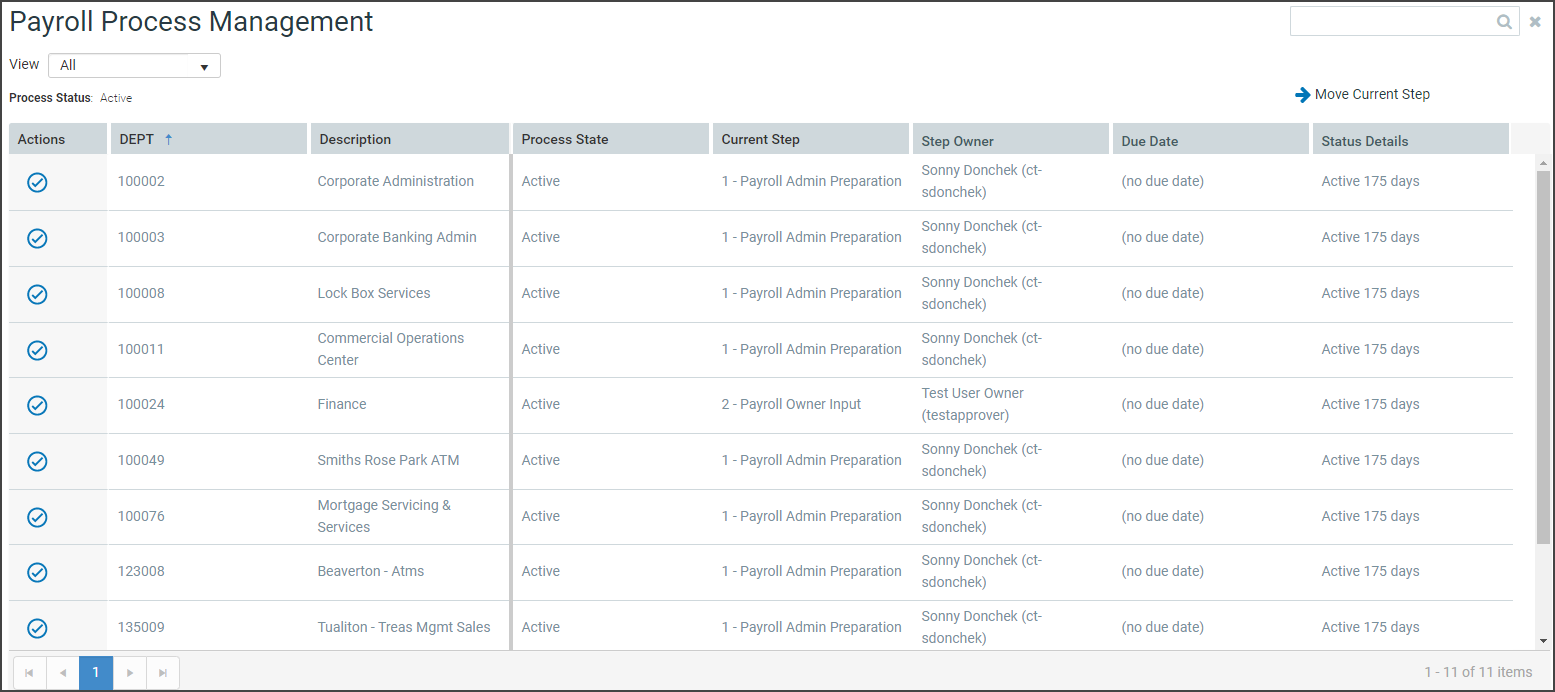The image size is (1555, 692).
Task: Click department number 100008
Action: 141,293
